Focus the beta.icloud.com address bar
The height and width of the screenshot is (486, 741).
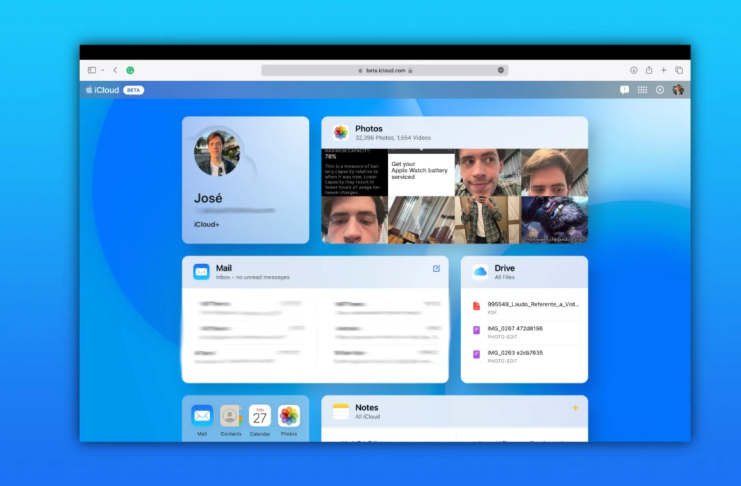[384, 70]
